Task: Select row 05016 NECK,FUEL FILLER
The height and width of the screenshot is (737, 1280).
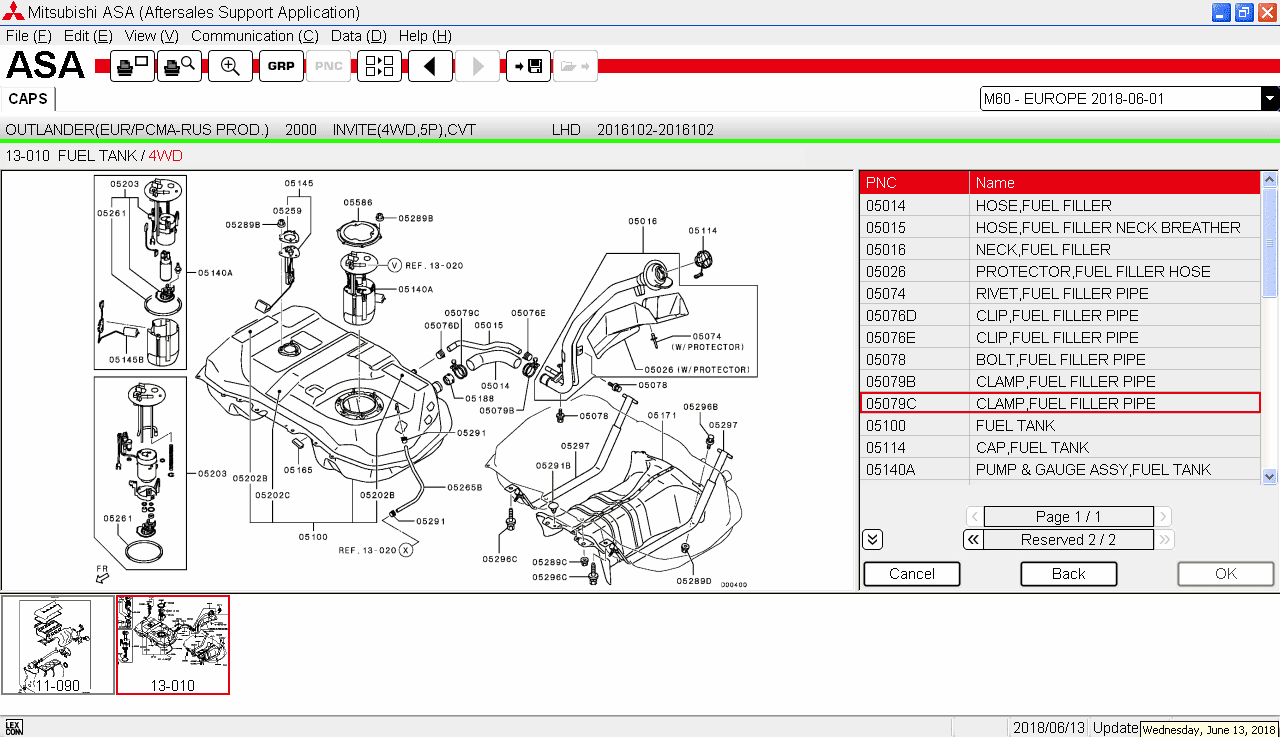Action: click(x=1060, y=249)
